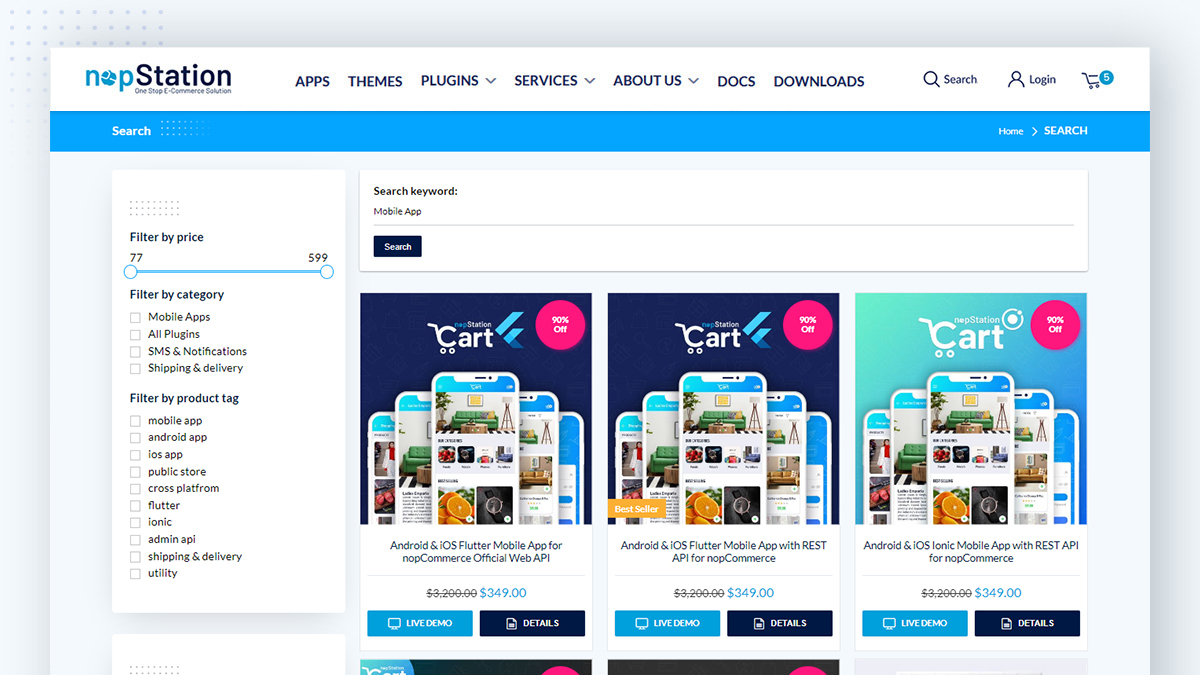The width and height of the screenshot is (1200, 675).
Task: Click the Home breadcrumb link
Action: [x=1011, y=131]
